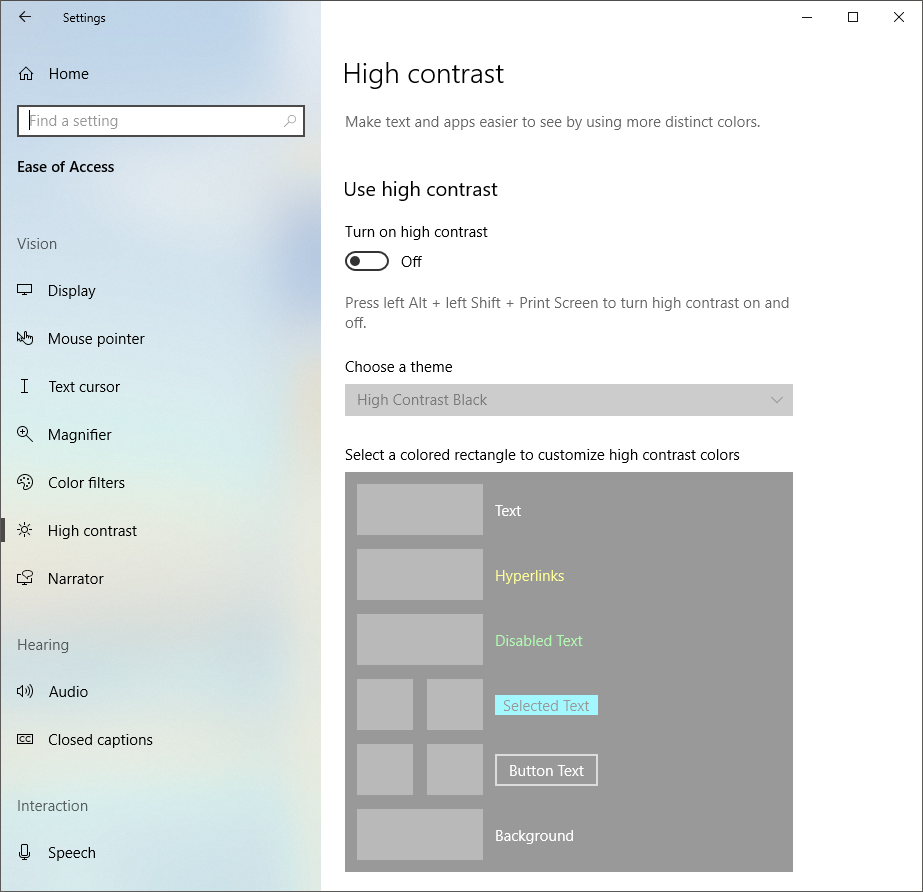The height and width of the screenshot is (892, 923).
Task: Open the Text cursor settings page
Action: [x=84, y=387]
